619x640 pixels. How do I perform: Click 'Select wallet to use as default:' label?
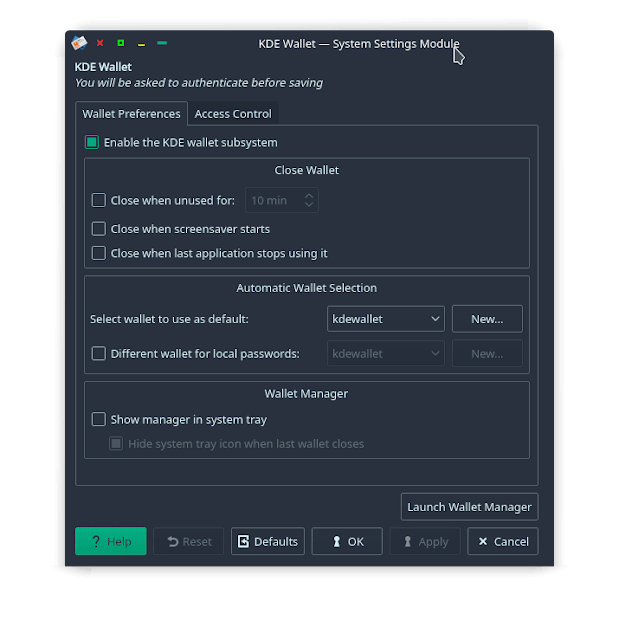(169, 319)
